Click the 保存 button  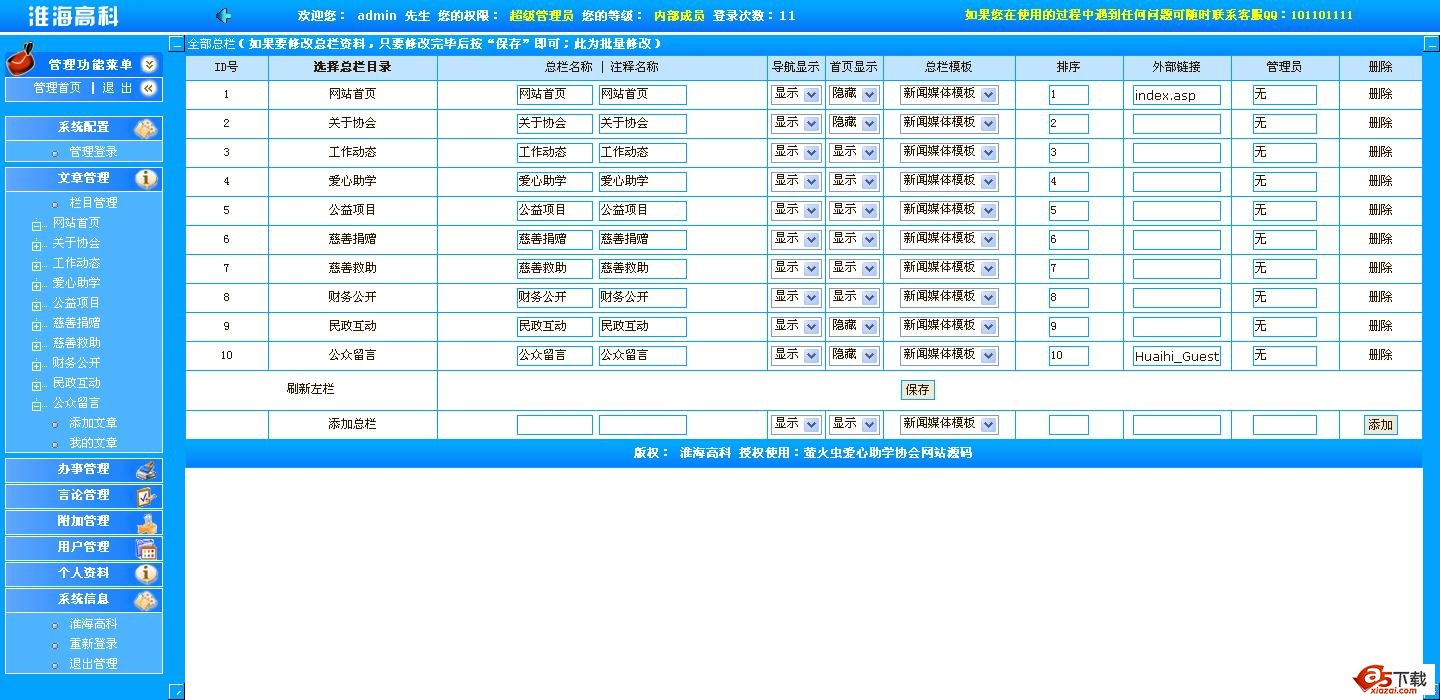click(917, 390)
